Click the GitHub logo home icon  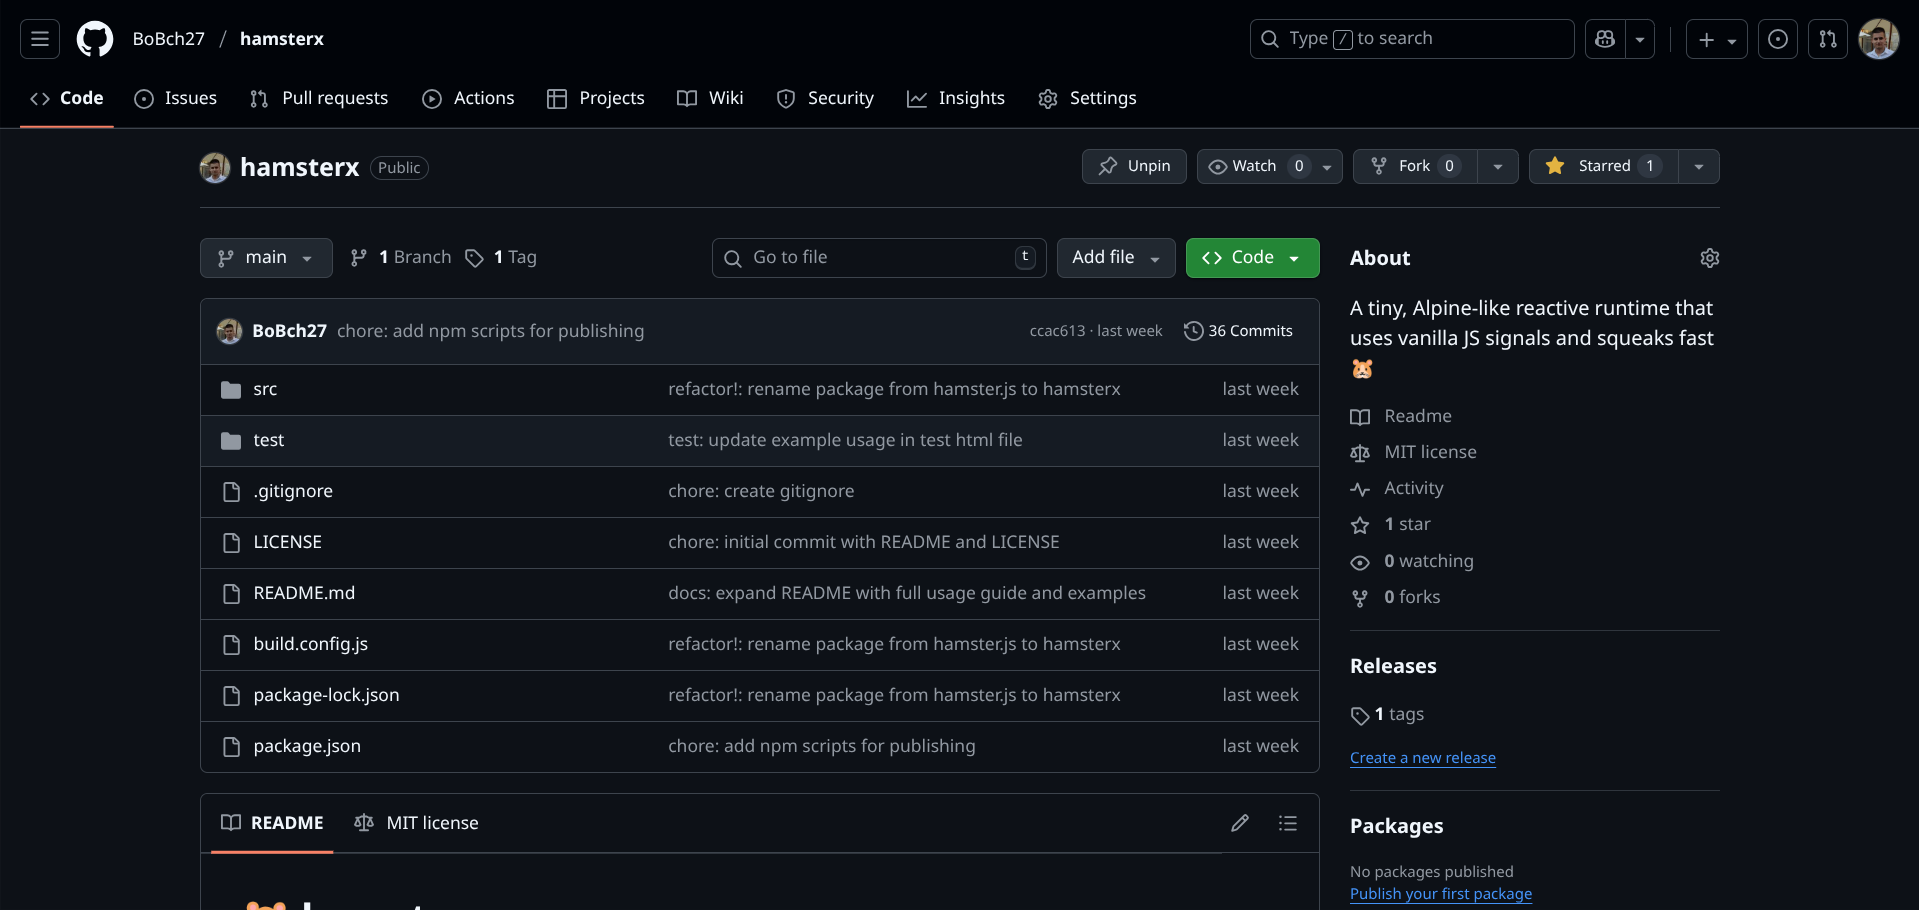click(95, 39)
